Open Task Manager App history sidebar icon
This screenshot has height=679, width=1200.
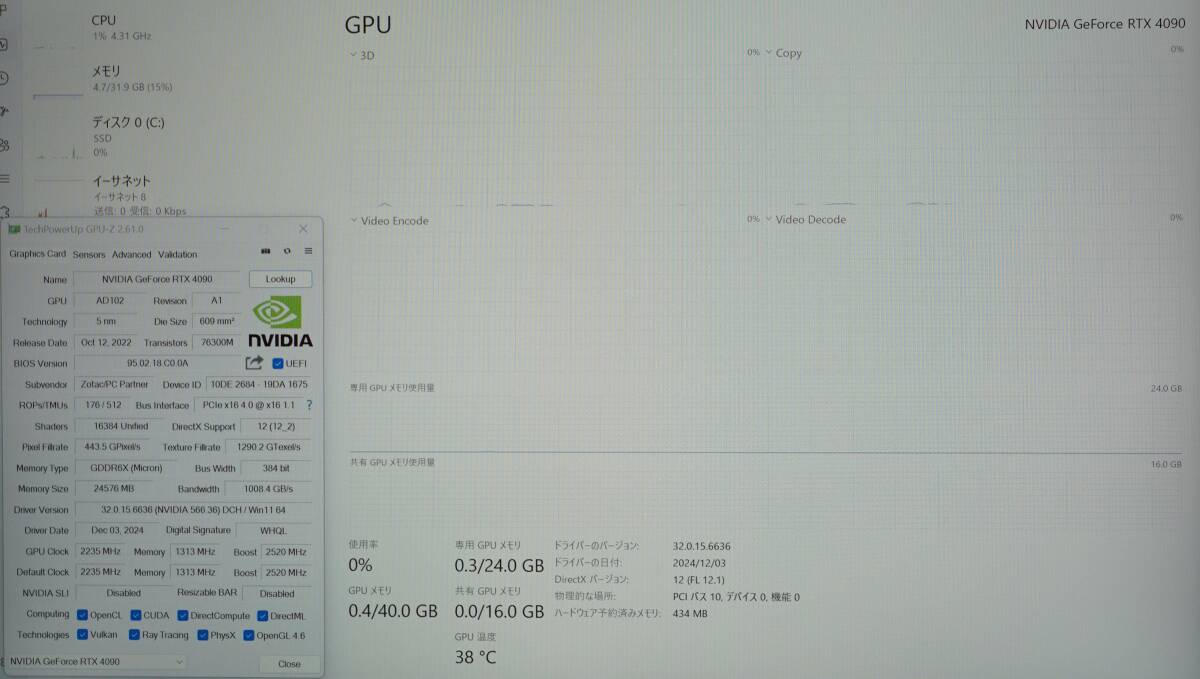point(4,79)
